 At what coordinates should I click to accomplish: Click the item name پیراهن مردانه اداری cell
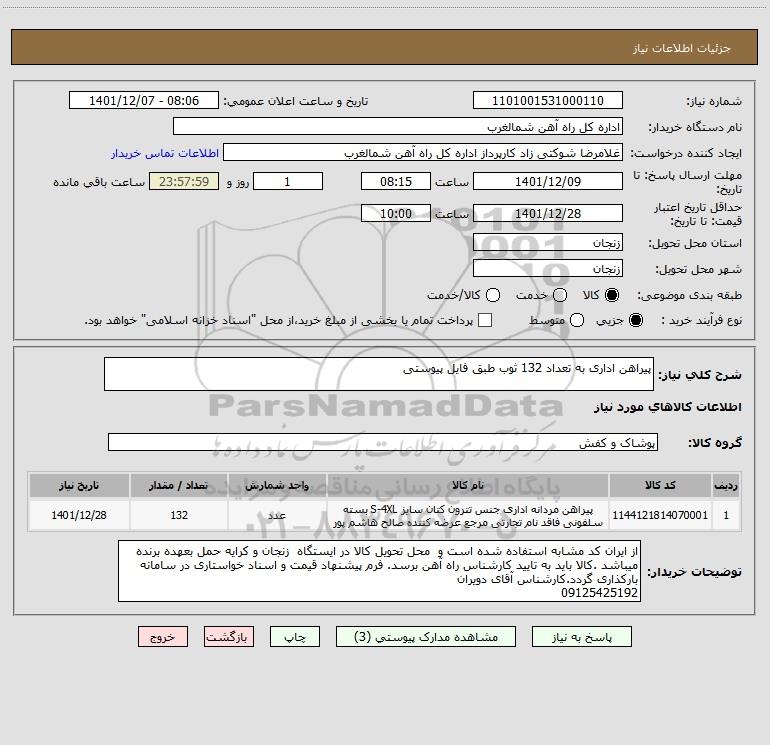(x=468, y=515)
